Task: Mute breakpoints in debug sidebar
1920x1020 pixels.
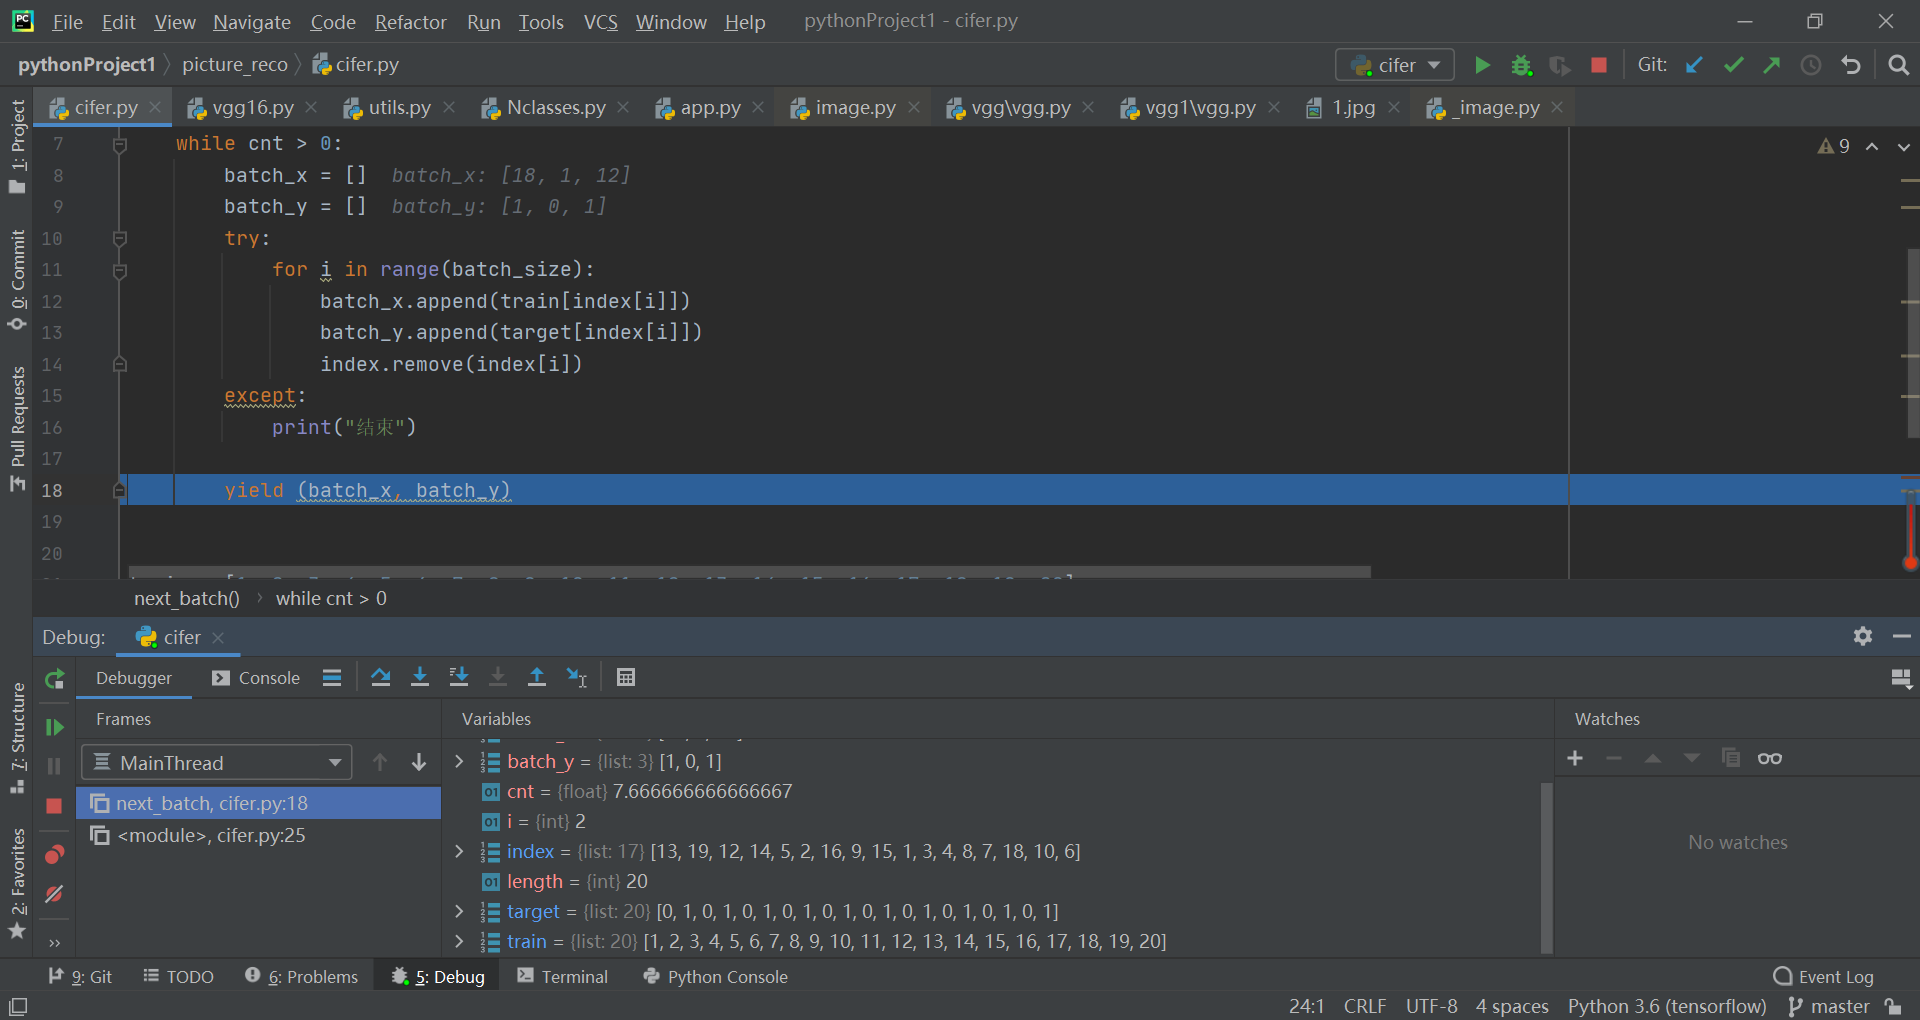Action: click(54, 894)
